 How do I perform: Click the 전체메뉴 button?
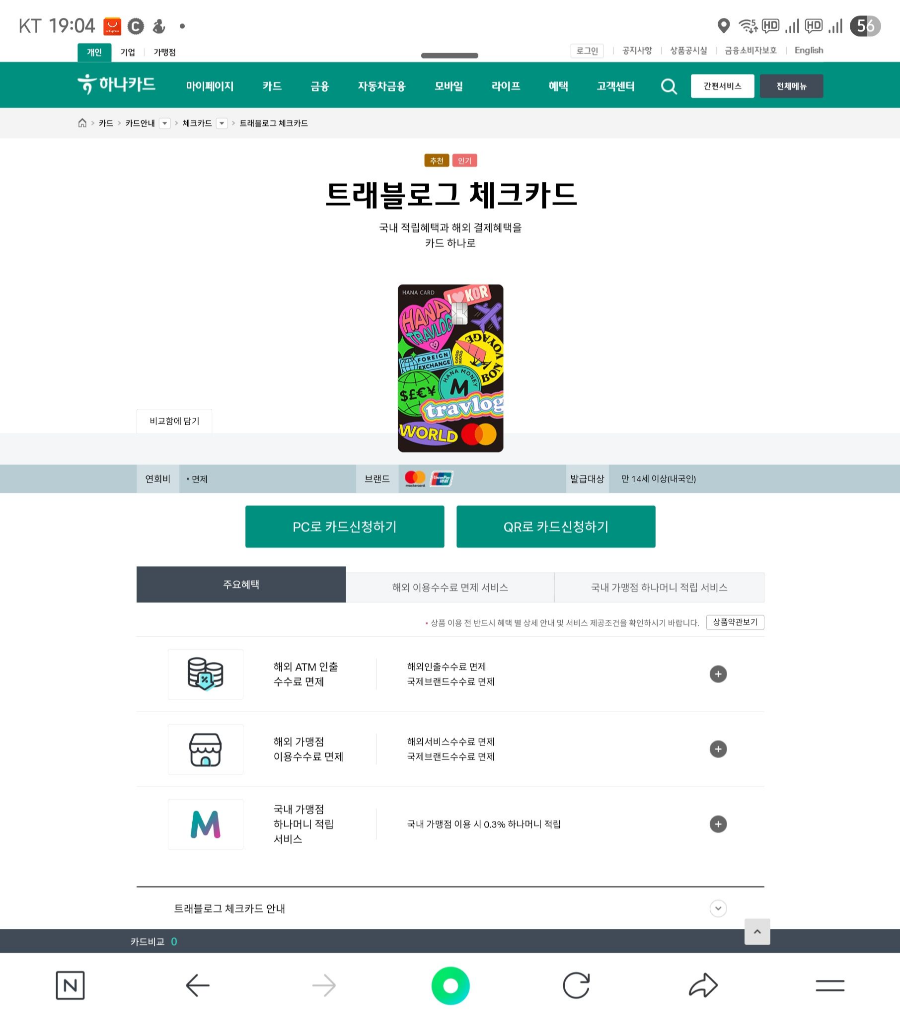pyautogui.click(x=791, y=86)
